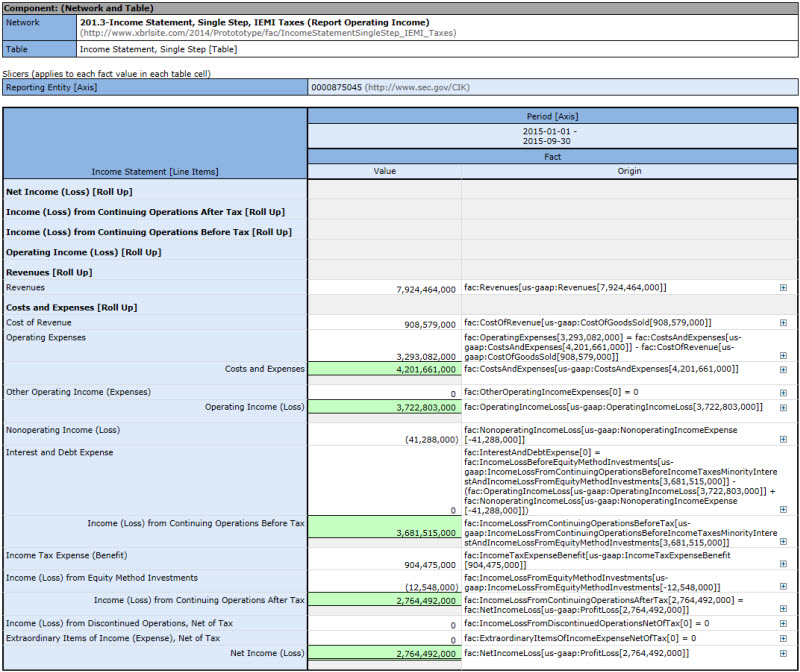Click the Cost of Revenue value 908,579,000
800x672 pixels.
[430, 325]
